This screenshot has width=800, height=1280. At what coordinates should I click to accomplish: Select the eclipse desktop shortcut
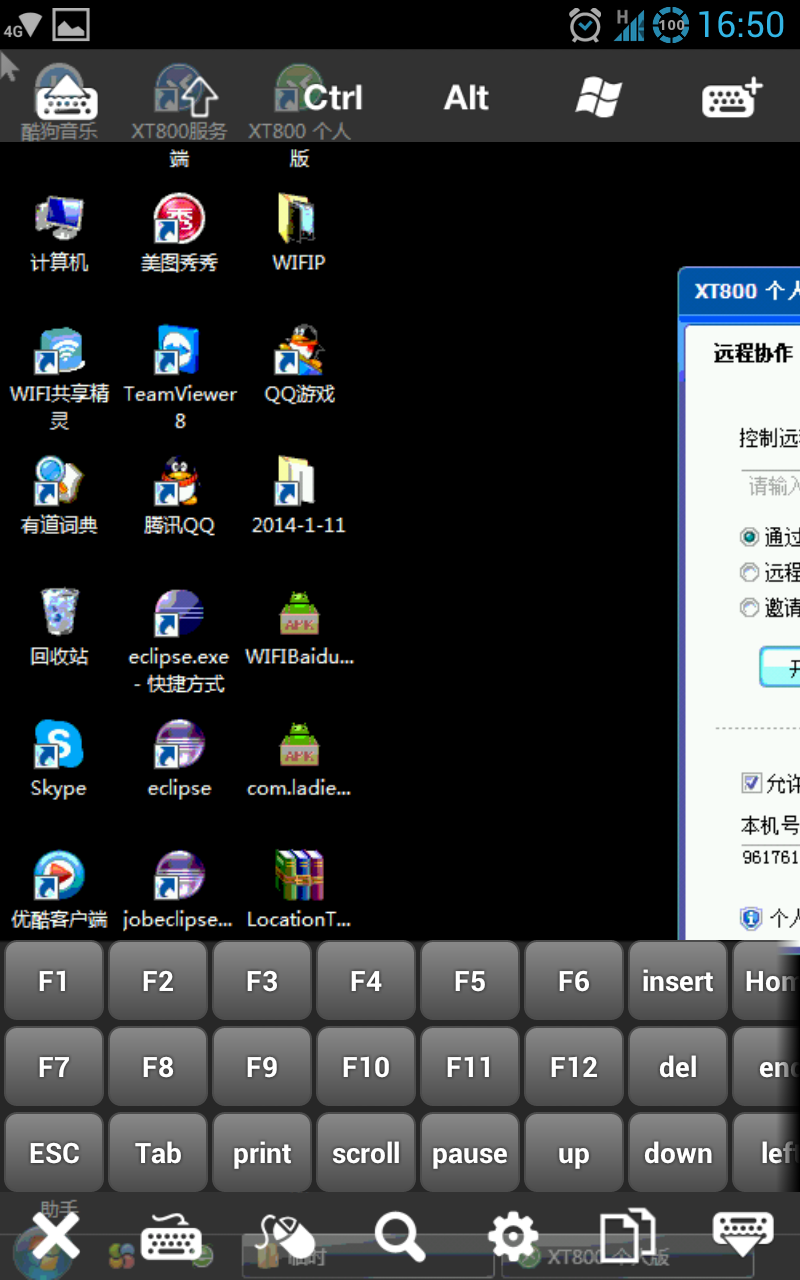pyautogui.click(x=179, y=760)
